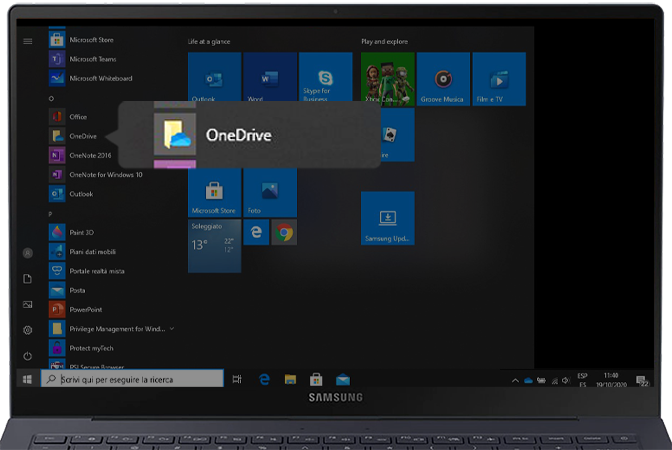
Task: Open the notification Action Center
Action: (x=642, y=380)
